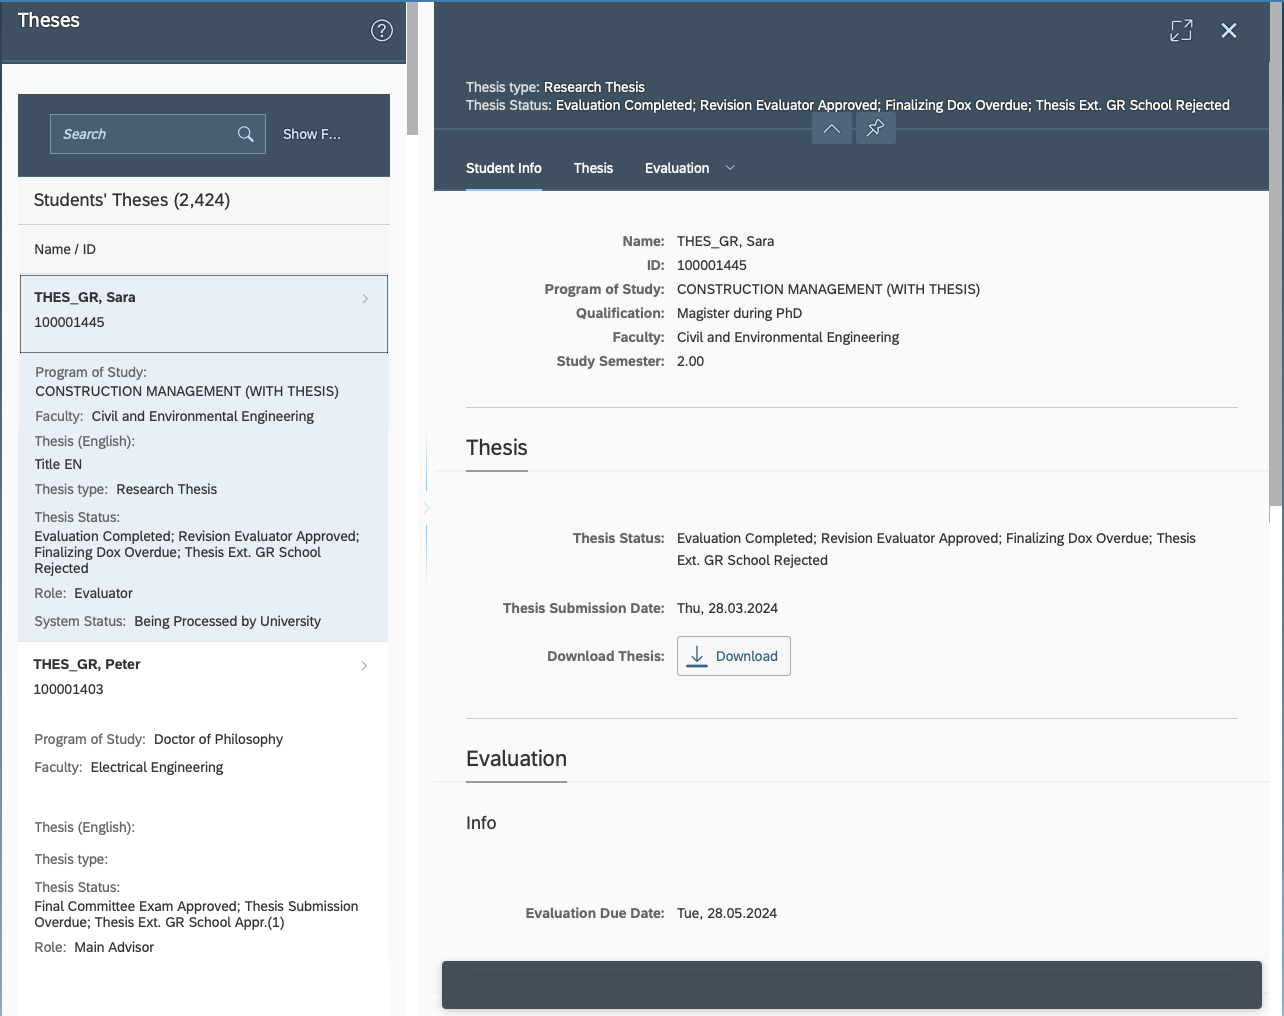Image resolution: width=1284 pixels, height=1016 pixels.
Task: Switch to the Student Info tab
Action: 504,168
